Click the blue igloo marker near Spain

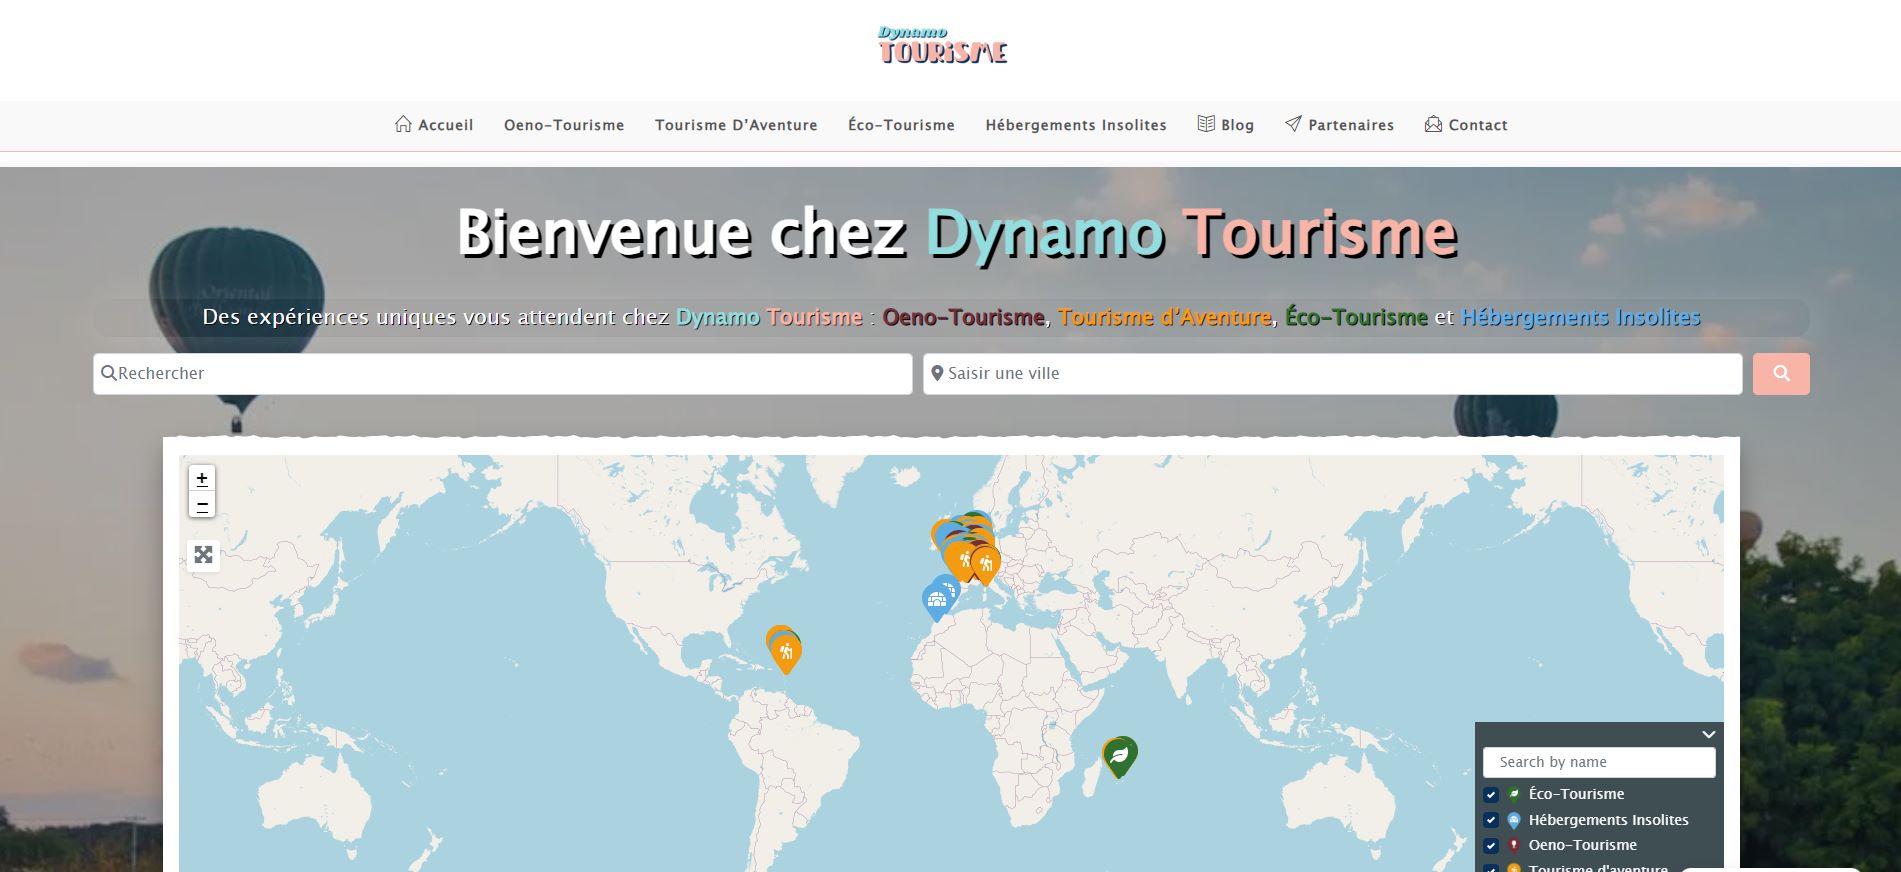click(937, 600)
